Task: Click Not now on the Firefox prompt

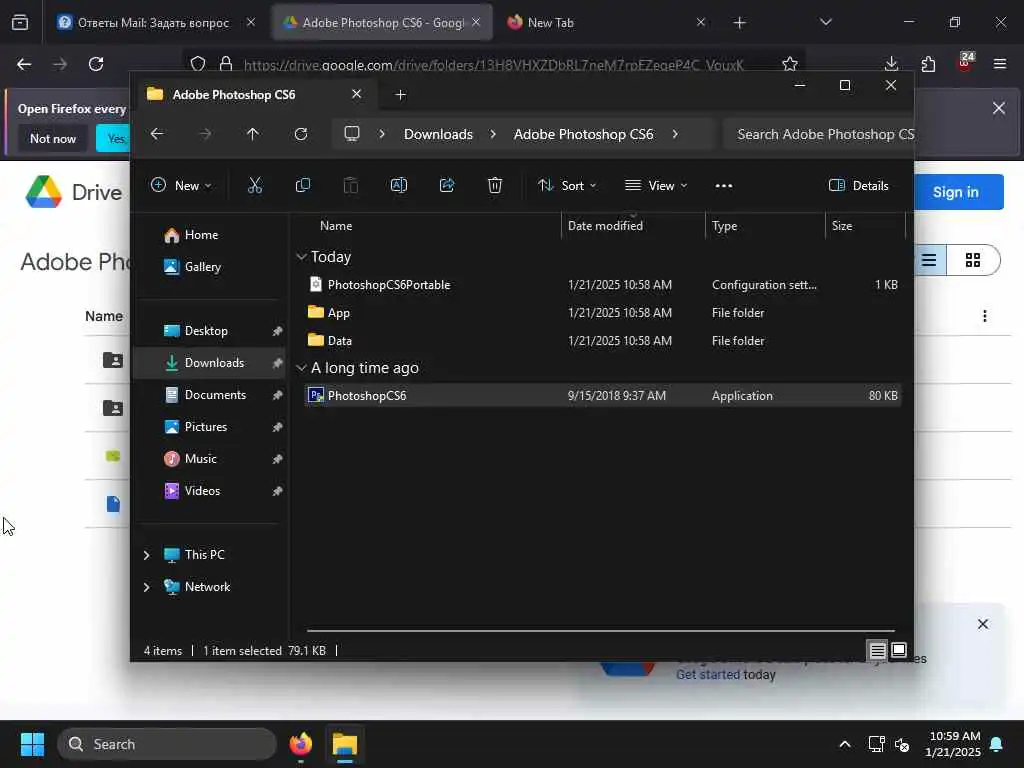Action: (x=53, y=138)
